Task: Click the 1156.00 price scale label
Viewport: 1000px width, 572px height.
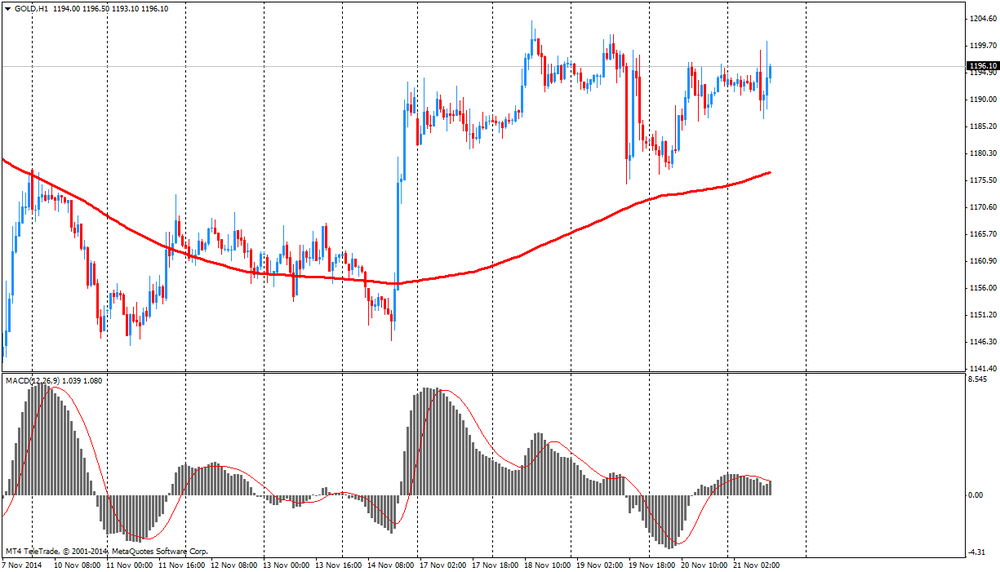Action: pos(983,288)
